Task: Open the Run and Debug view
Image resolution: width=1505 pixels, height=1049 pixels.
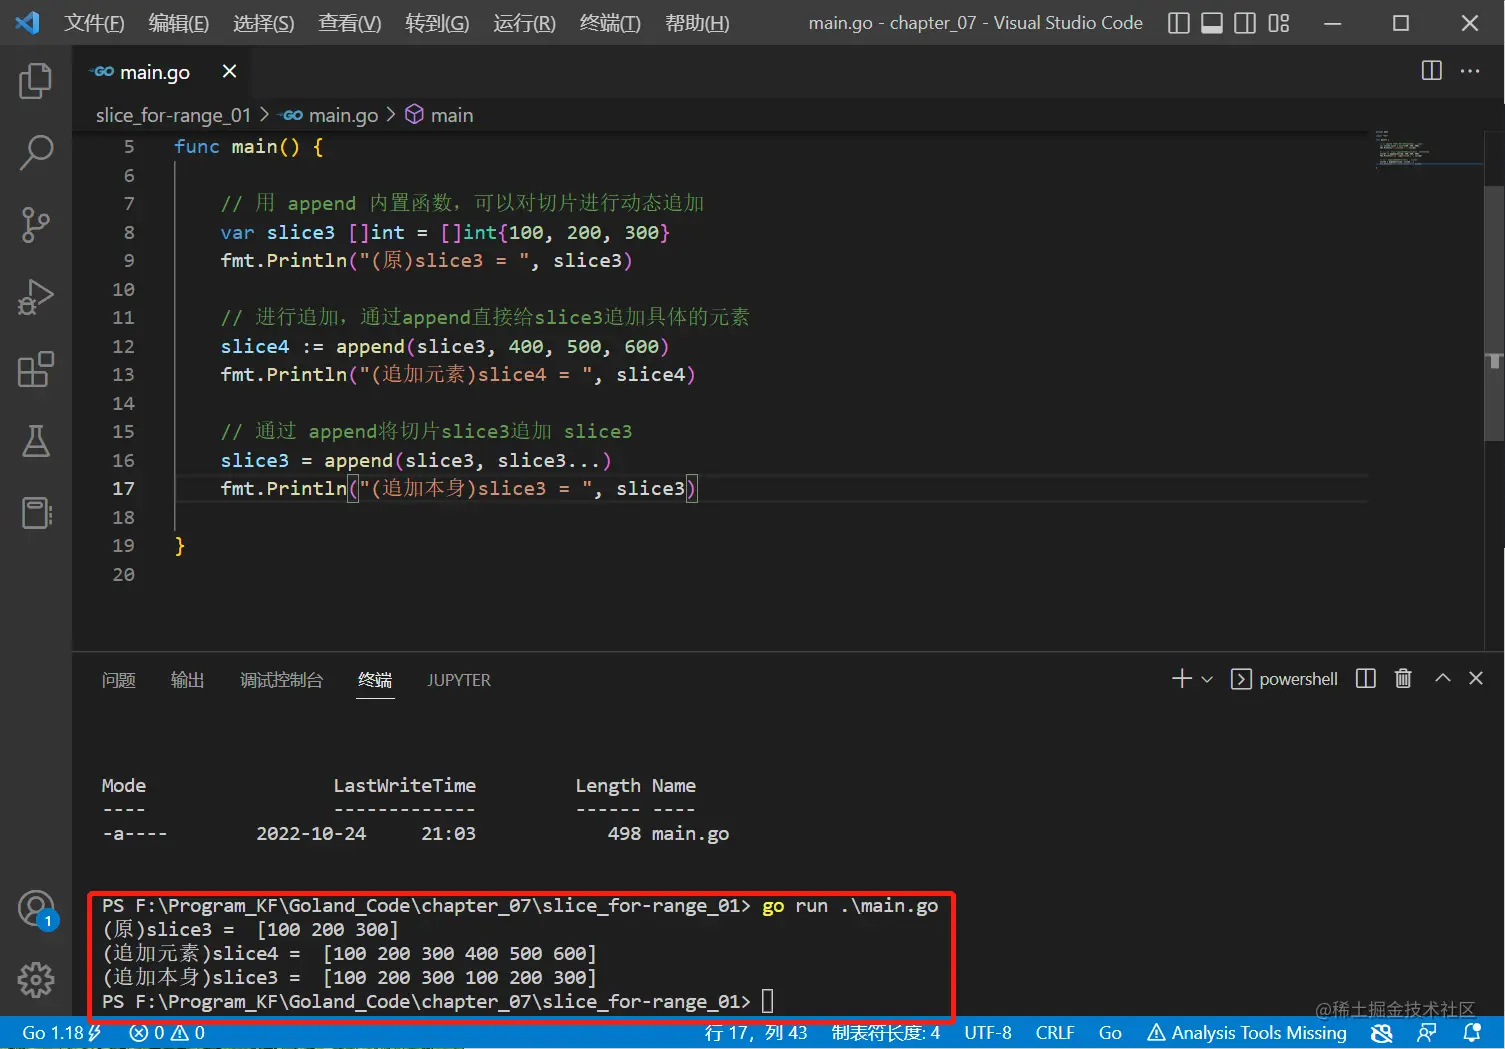Action: (x=36, y=297)
